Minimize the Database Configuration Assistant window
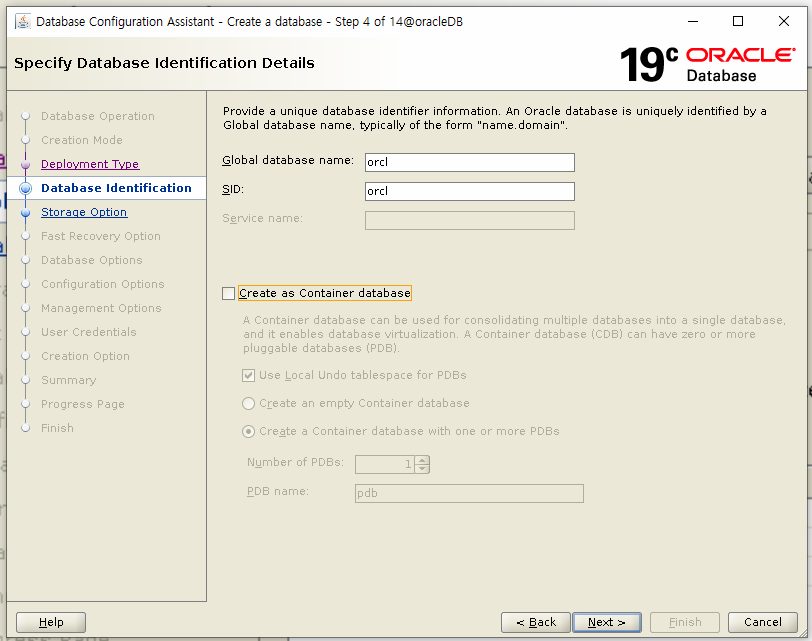Screen dimensions: 812x641 point(693,21)
